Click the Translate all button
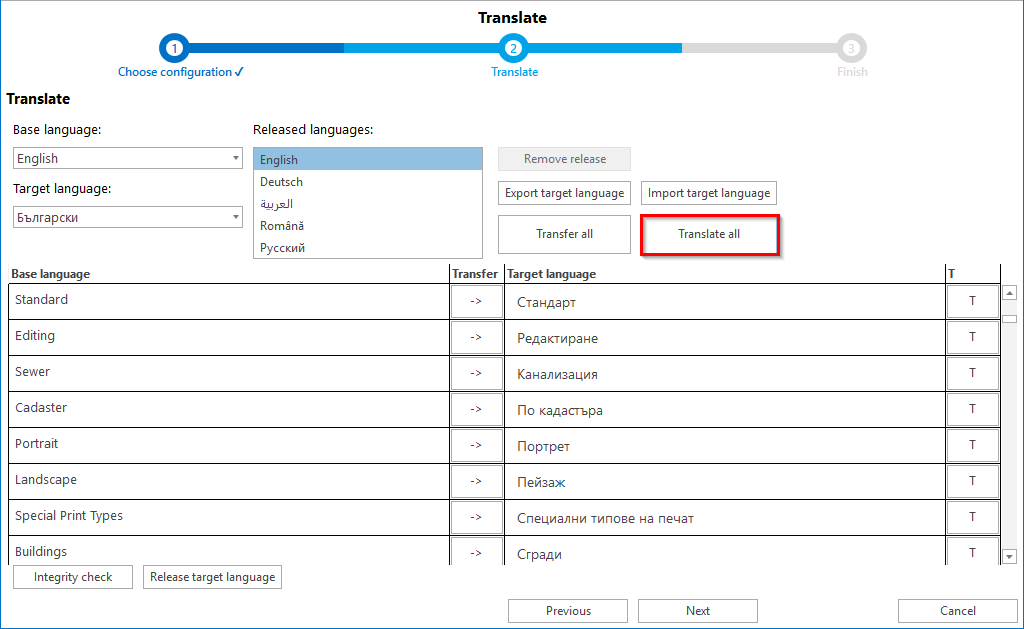Screen dimensions: 1024x629 (x=709, y=234)
